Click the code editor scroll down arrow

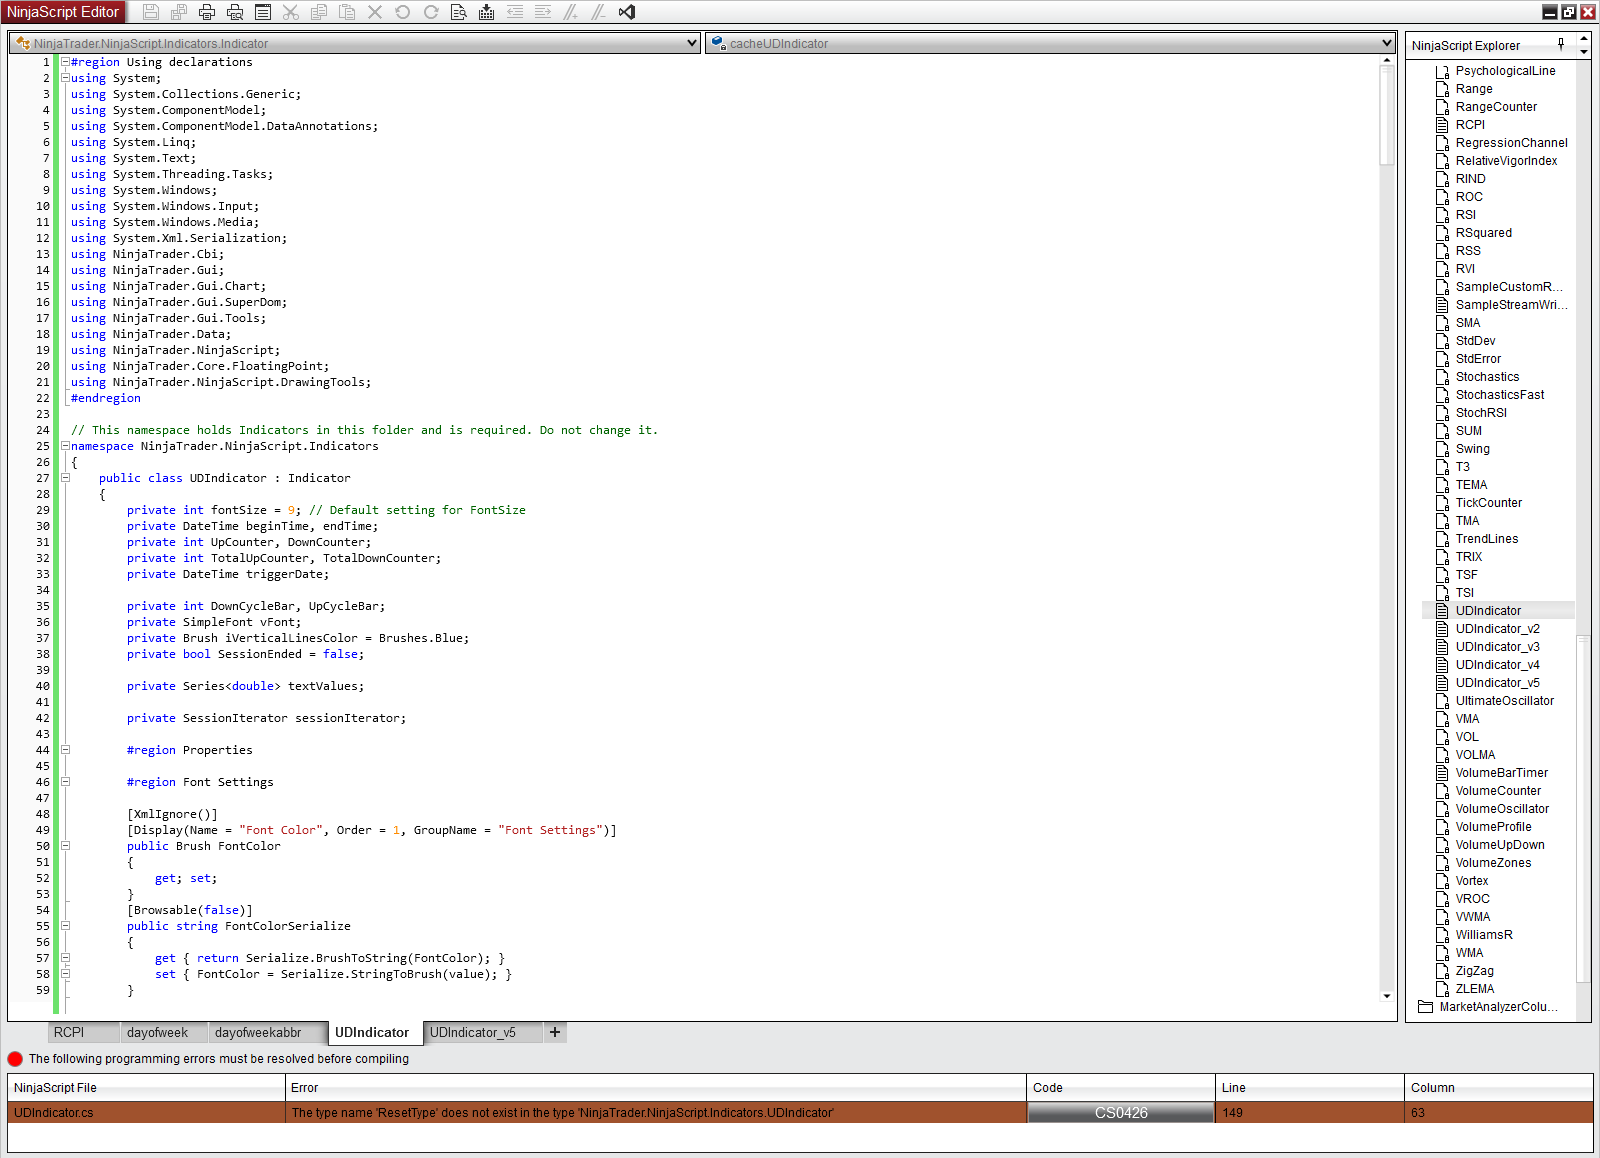coord(1387,996)
